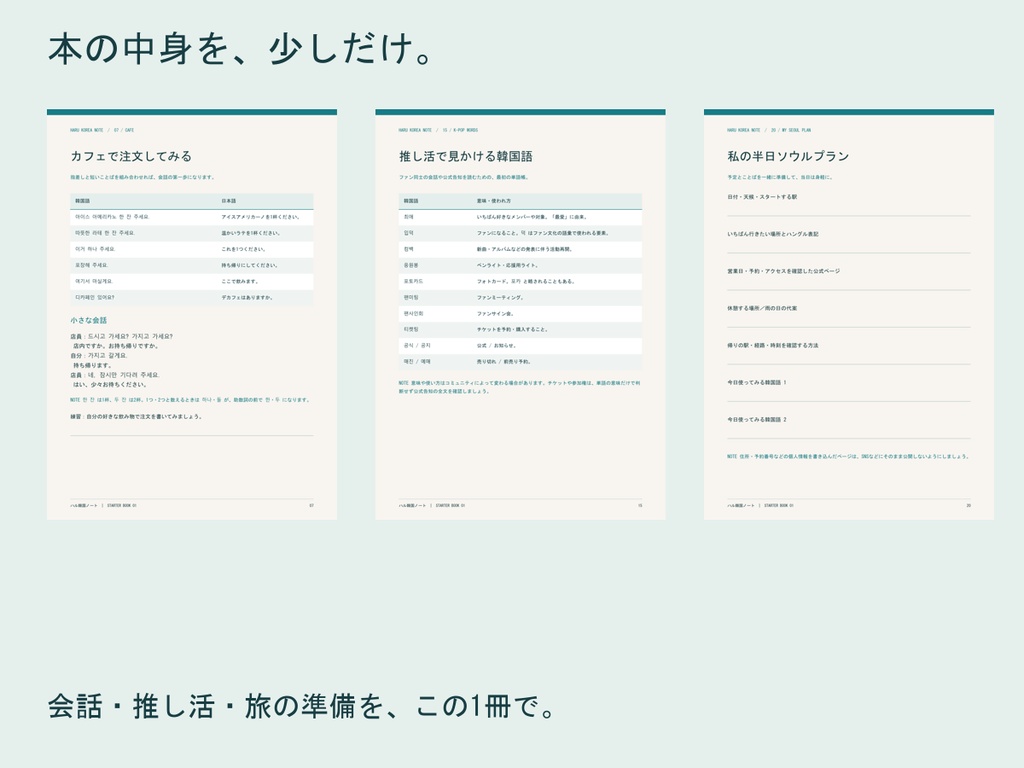This screenshot has width=1024, height=768.
Task: Open the カフェで注文してみる page preview
Action: click(192, 315)
